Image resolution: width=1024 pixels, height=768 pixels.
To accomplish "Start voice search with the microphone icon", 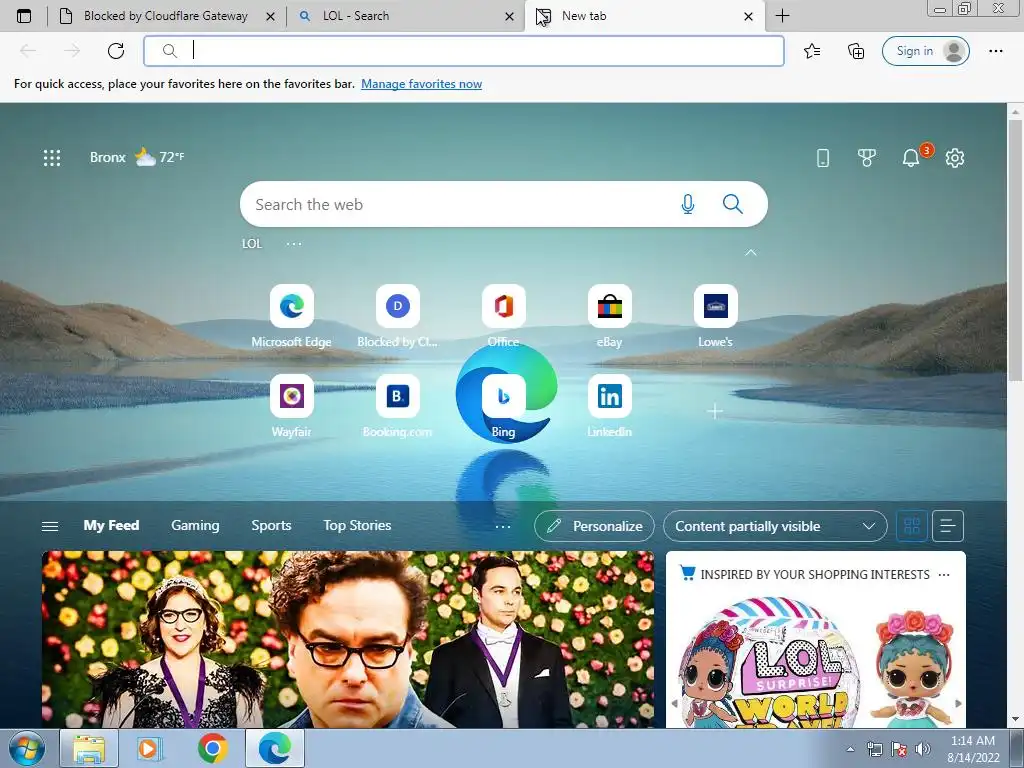I will [688, 204].
